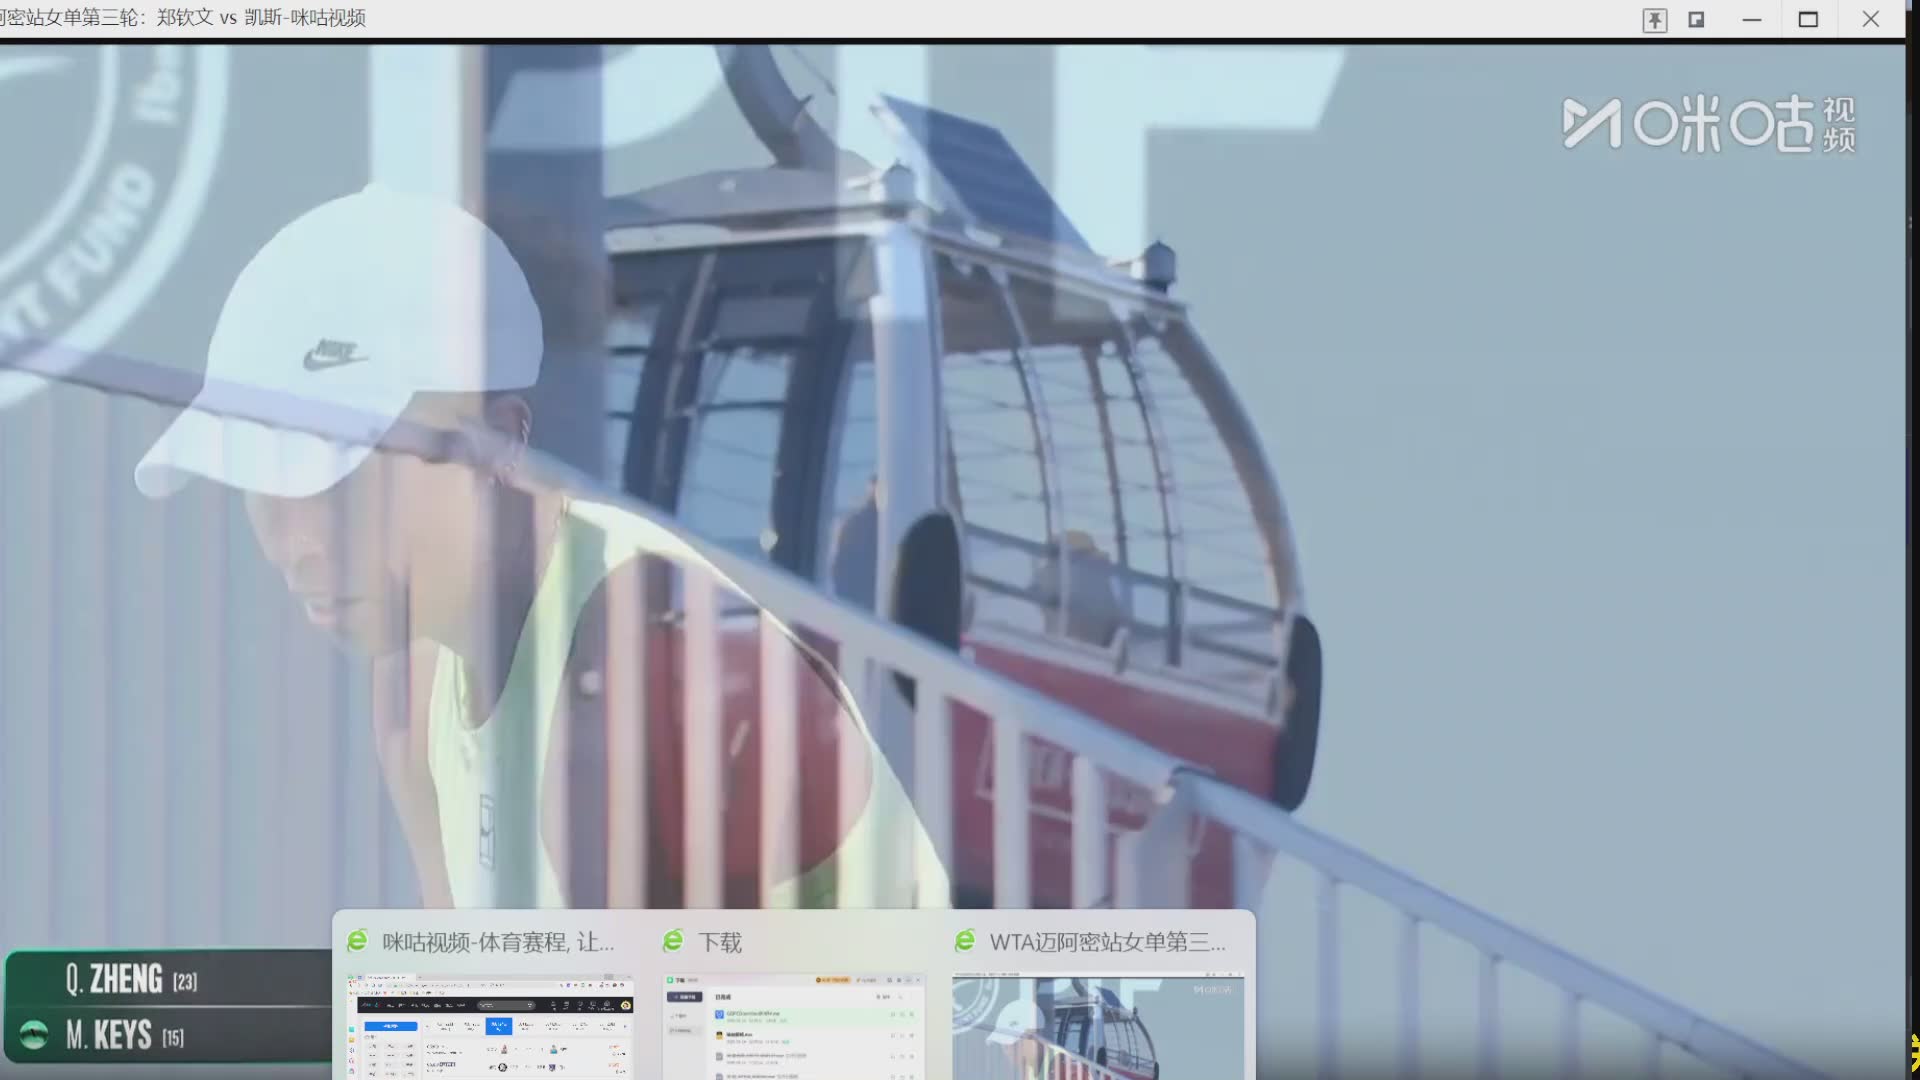Switch to mini window mode icon
Screen dimensions: 1920x1080
click(1696, 19)
